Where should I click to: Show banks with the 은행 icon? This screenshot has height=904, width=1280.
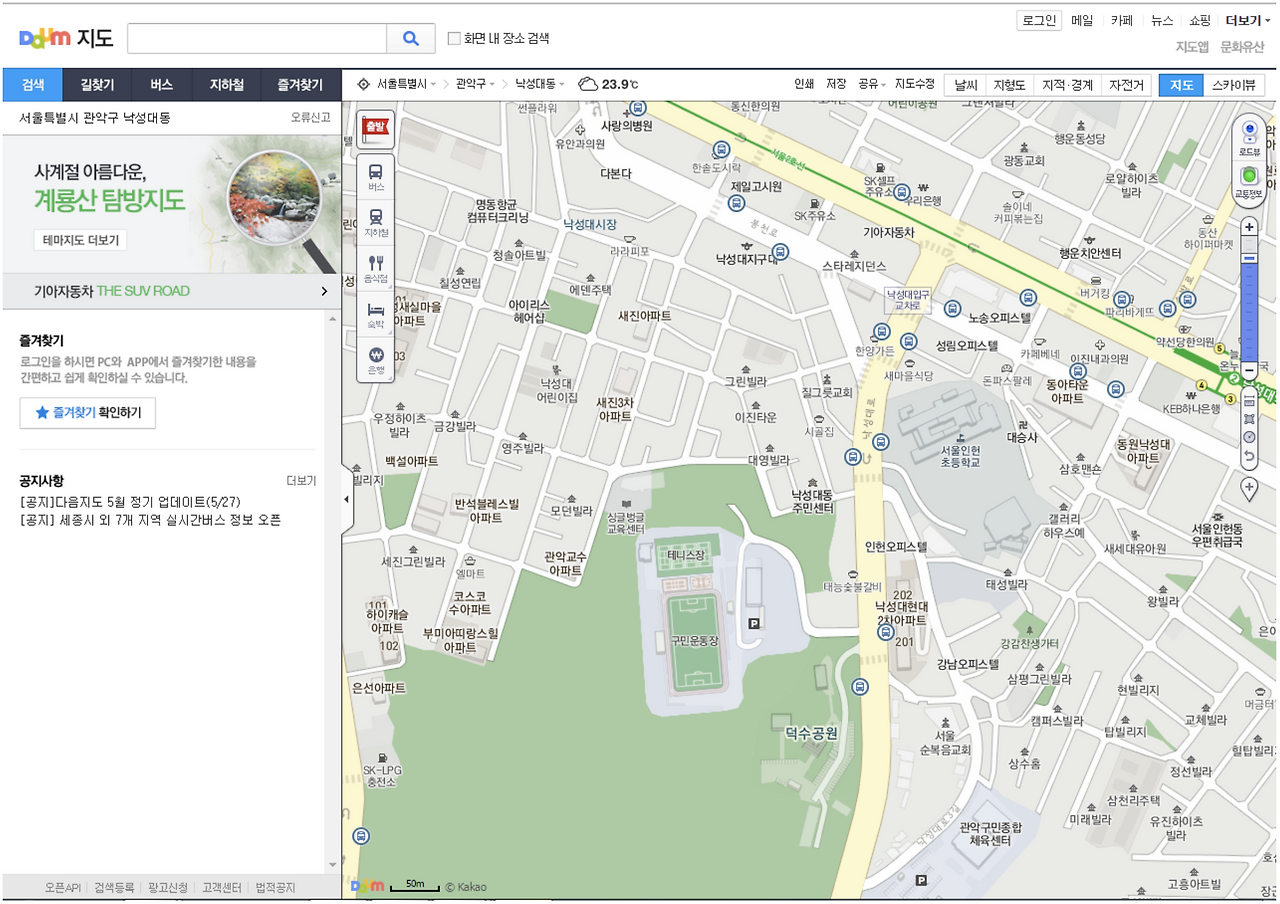pos(376,361)
